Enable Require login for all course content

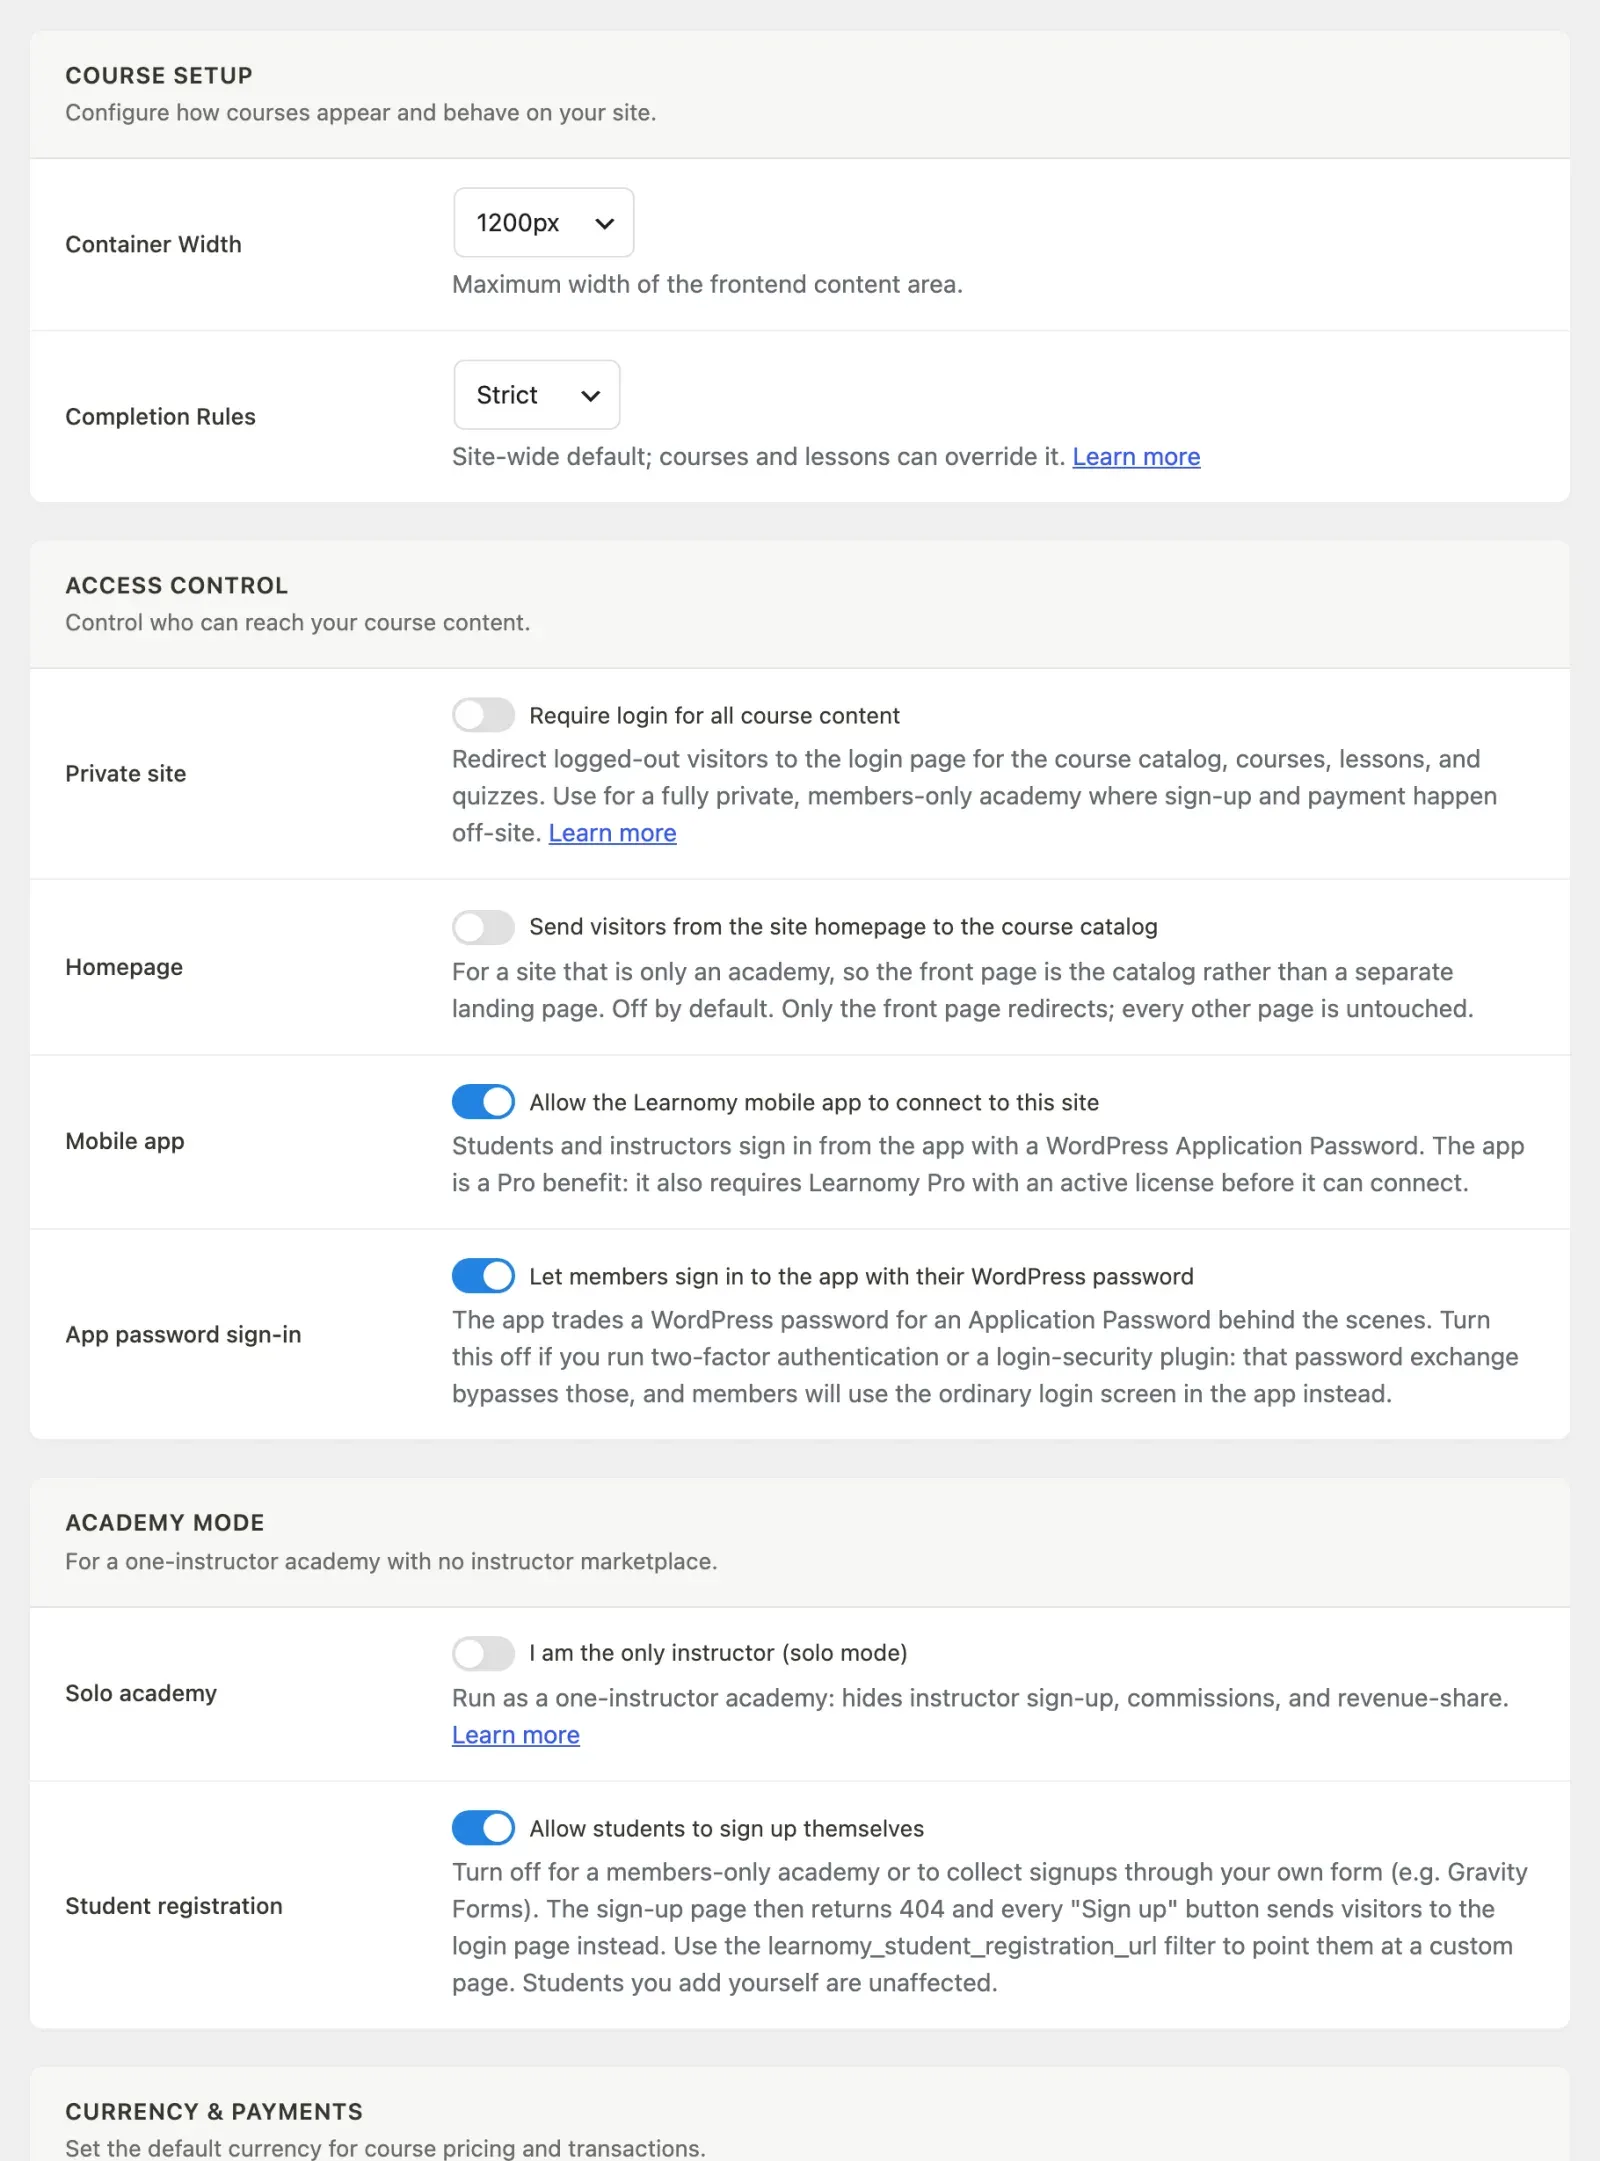[x=483, y=715]
